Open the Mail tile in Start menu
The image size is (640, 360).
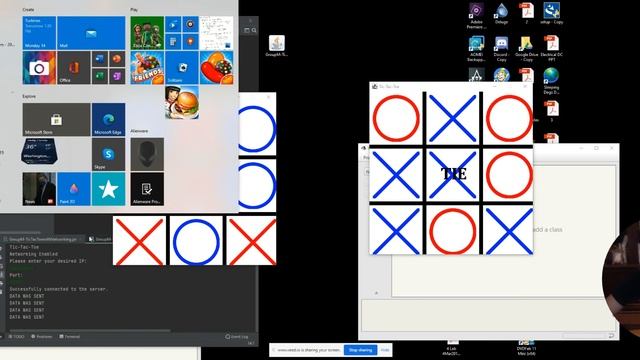pos(91,33)
